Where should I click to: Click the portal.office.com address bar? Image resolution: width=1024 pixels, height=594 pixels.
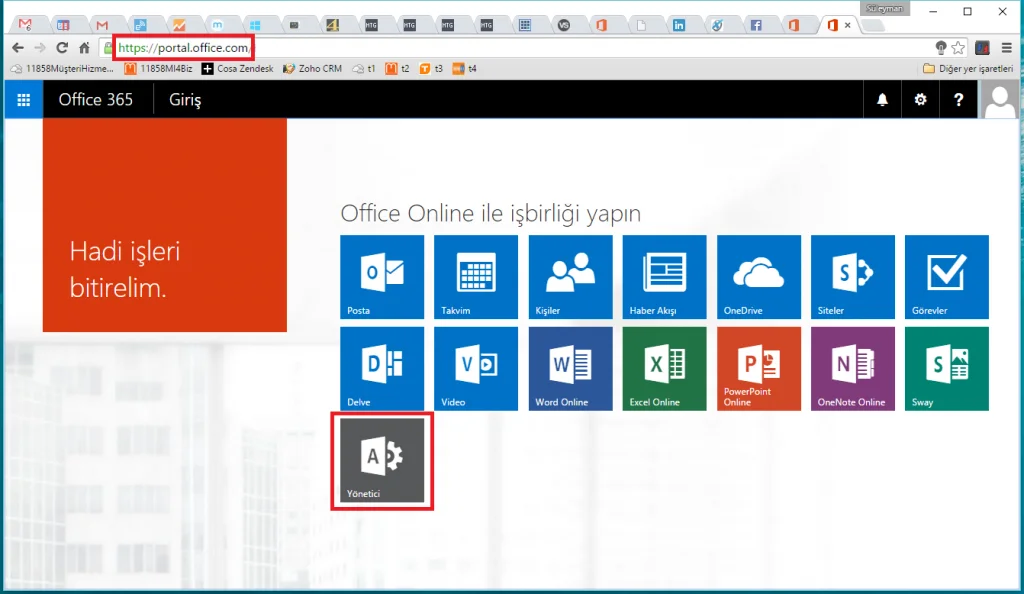click(500, 47)
